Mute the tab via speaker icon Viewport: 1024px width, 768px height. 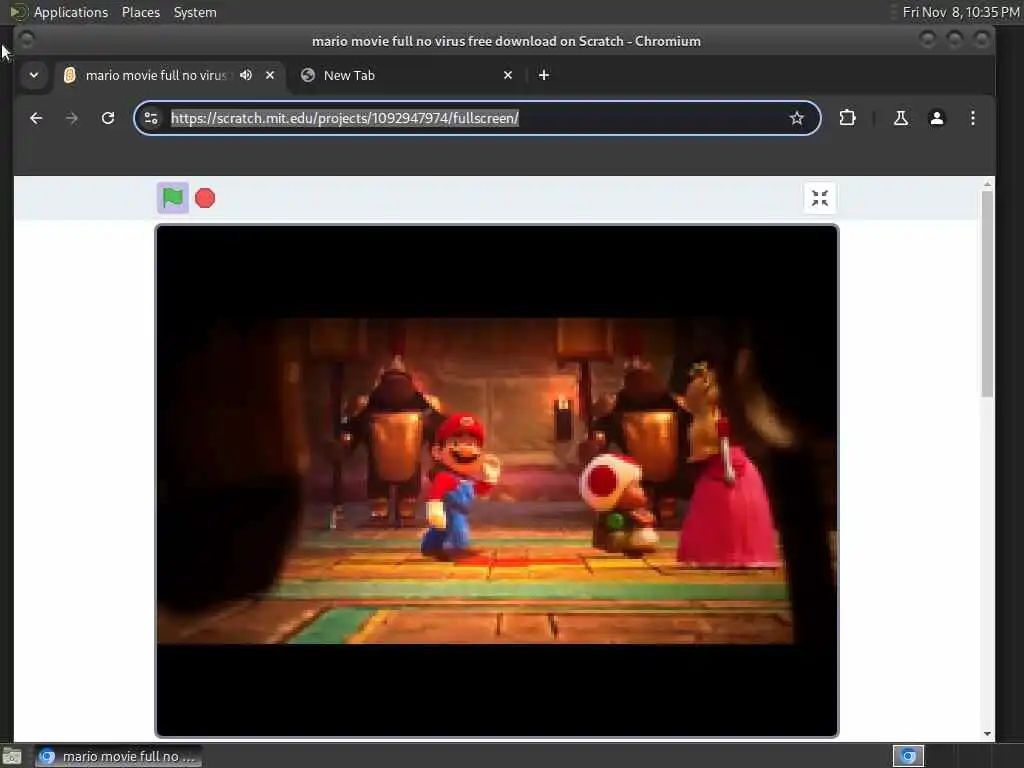coord(246,75)
